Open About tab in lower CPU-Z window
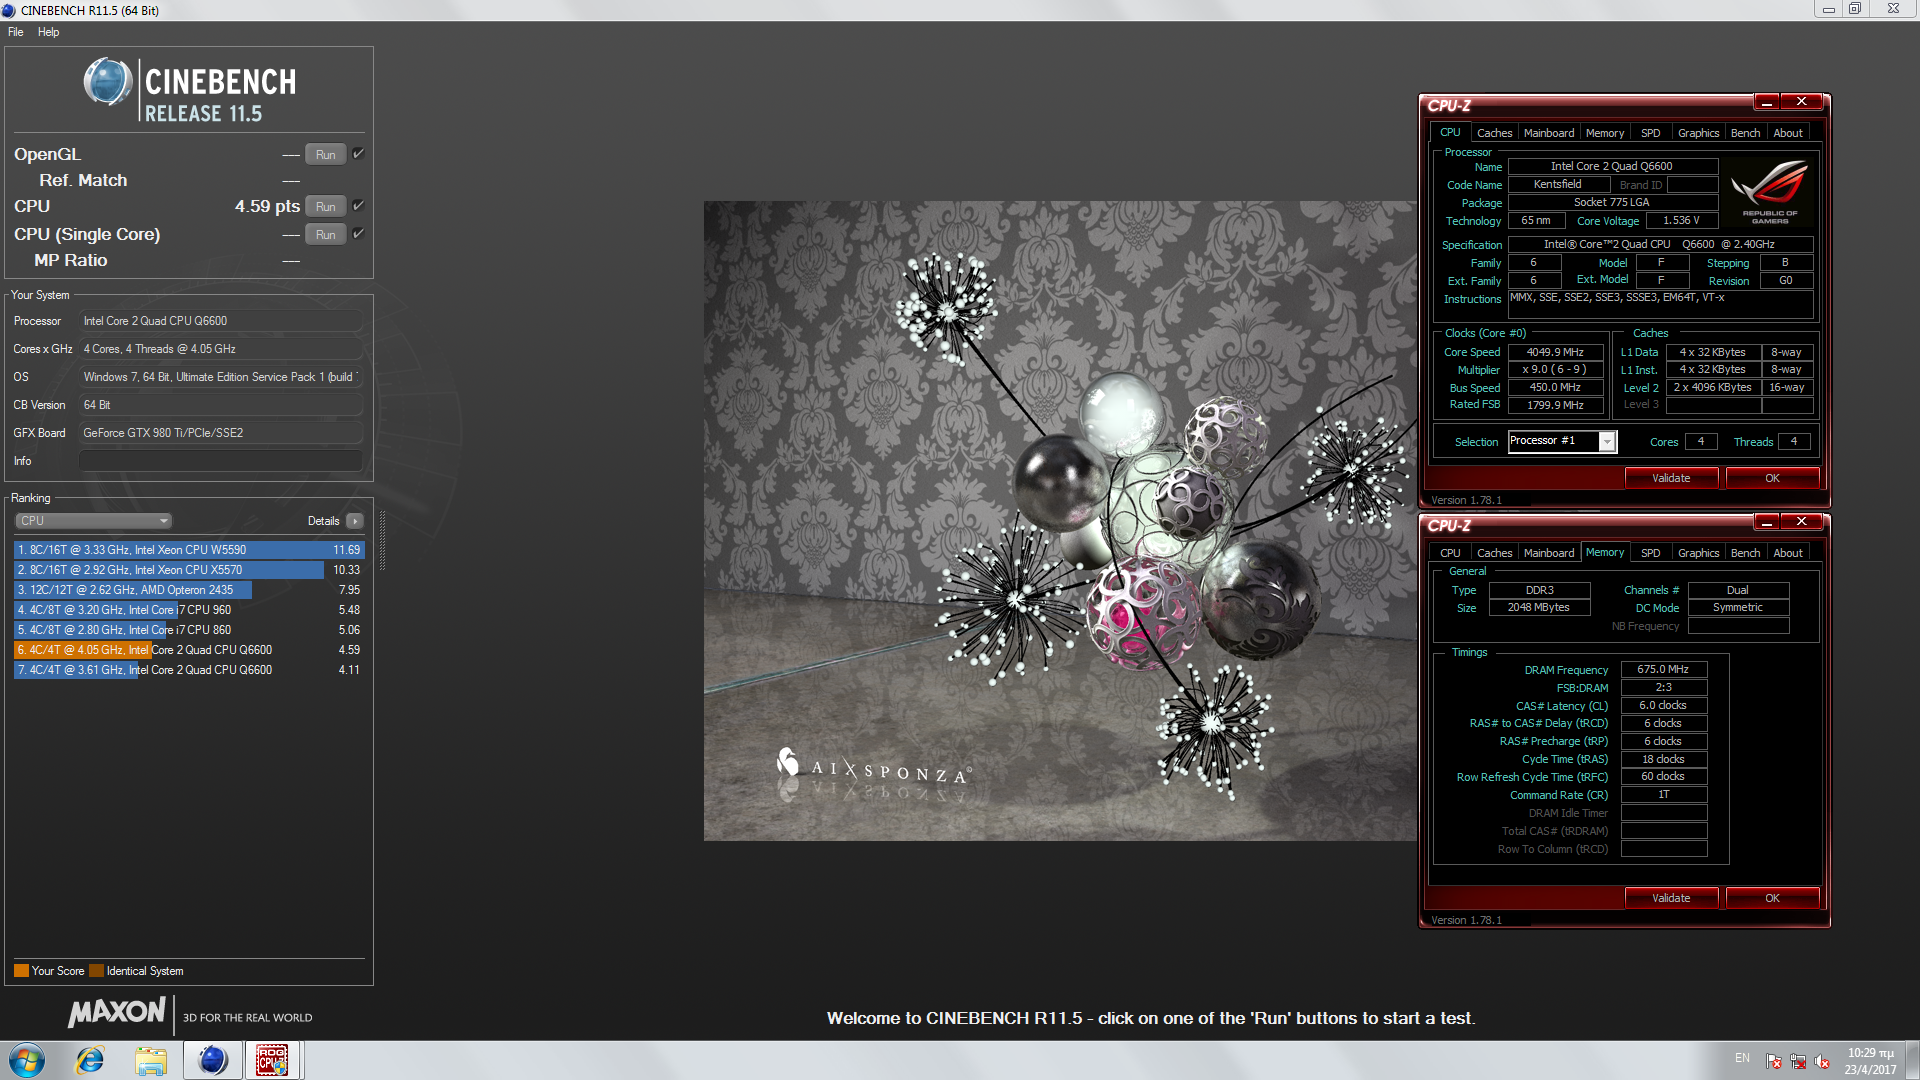Screen dimensions: 1920x1080 [1788, 553]
